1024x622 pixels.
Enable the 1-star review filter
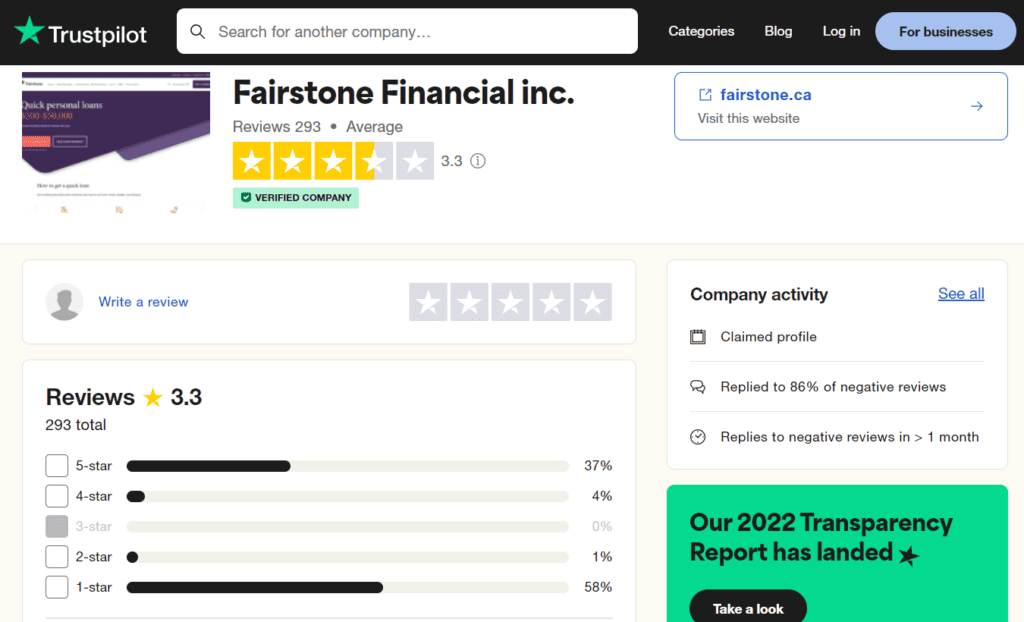[56, 587]
